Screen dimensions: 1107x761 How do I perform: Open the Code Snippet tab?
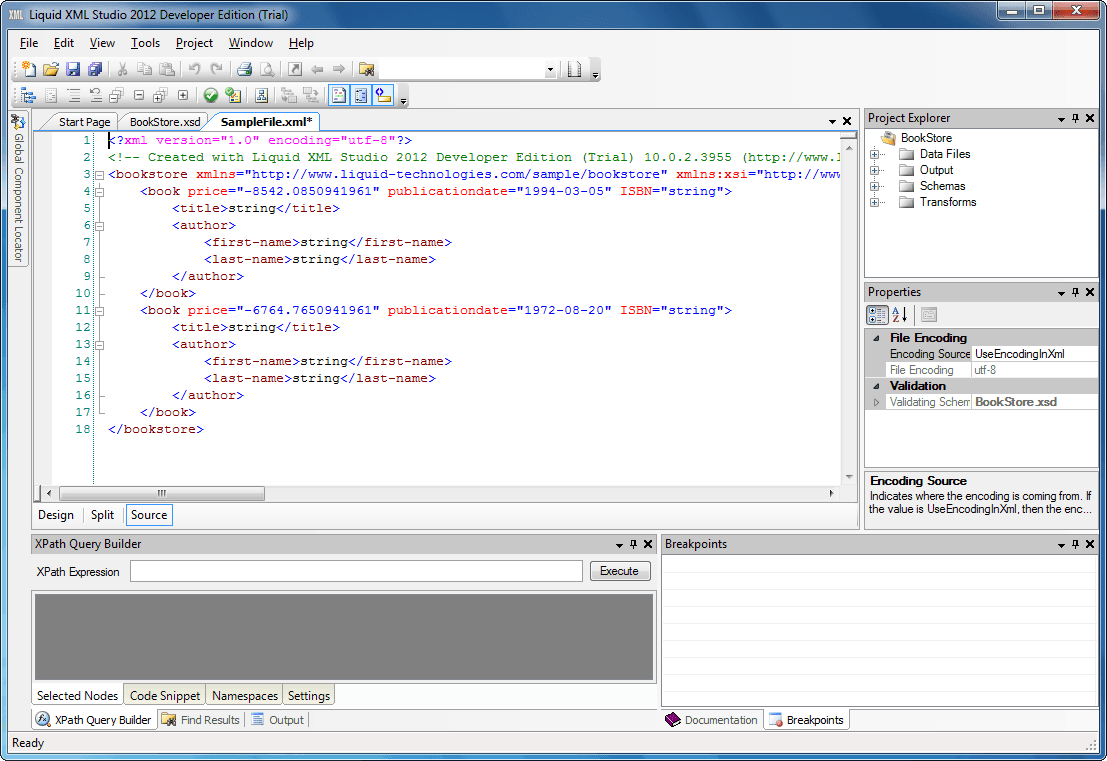pos(164,696)
